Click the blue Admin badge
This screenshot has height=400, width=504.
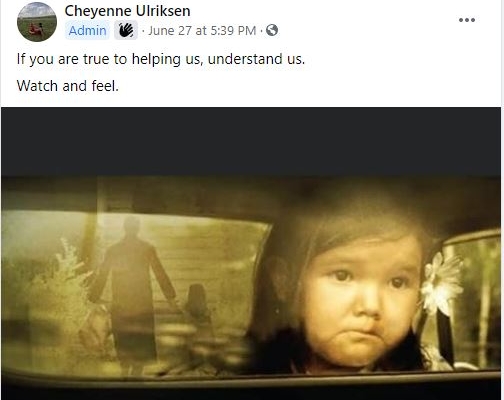pyautogui.click(x=87, y=30)
